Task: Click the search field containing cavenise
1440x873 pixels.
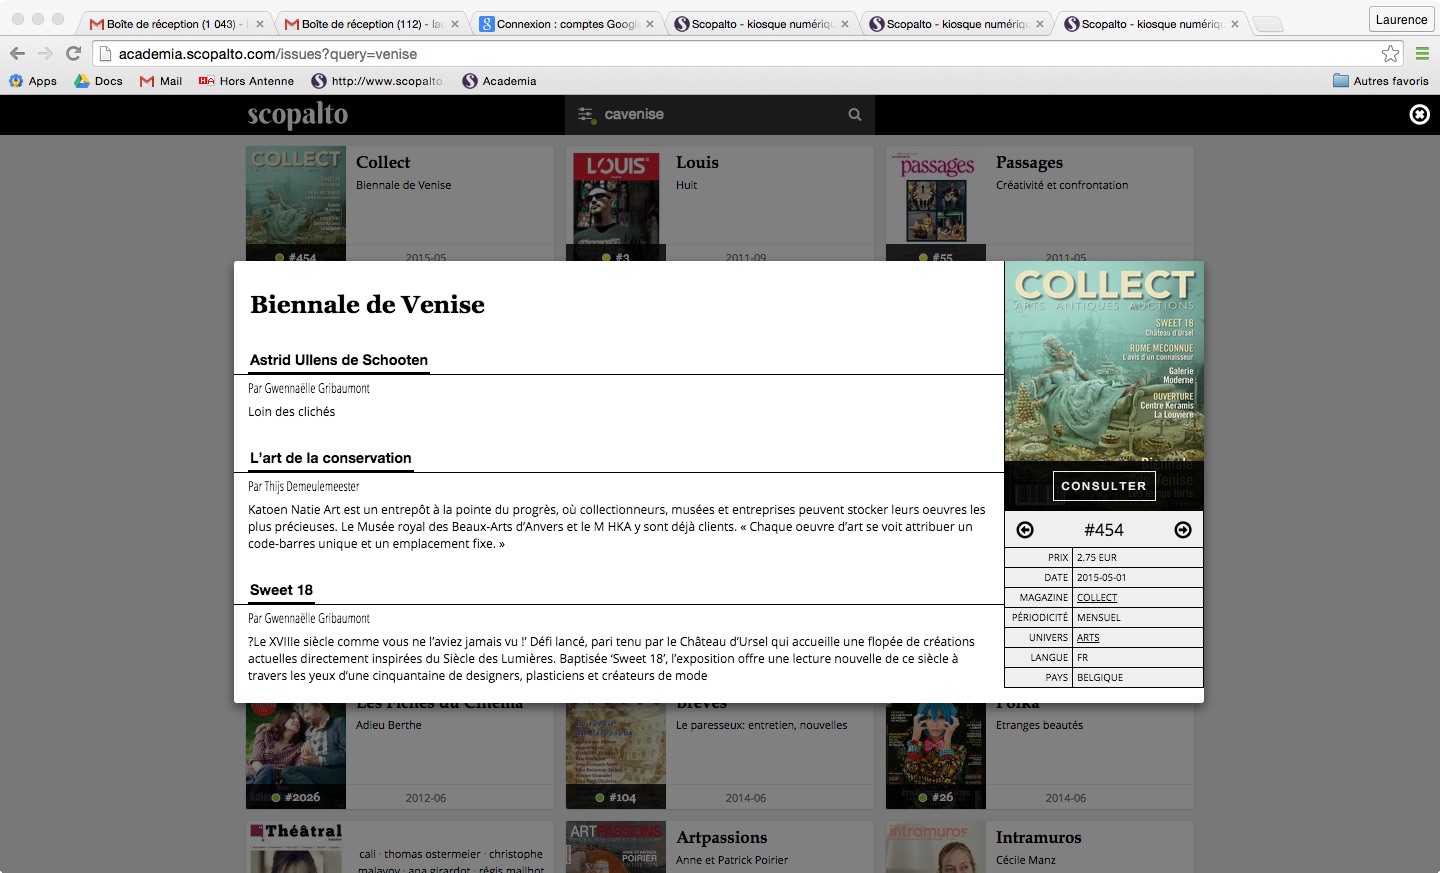Action: [x=720, y=115]
